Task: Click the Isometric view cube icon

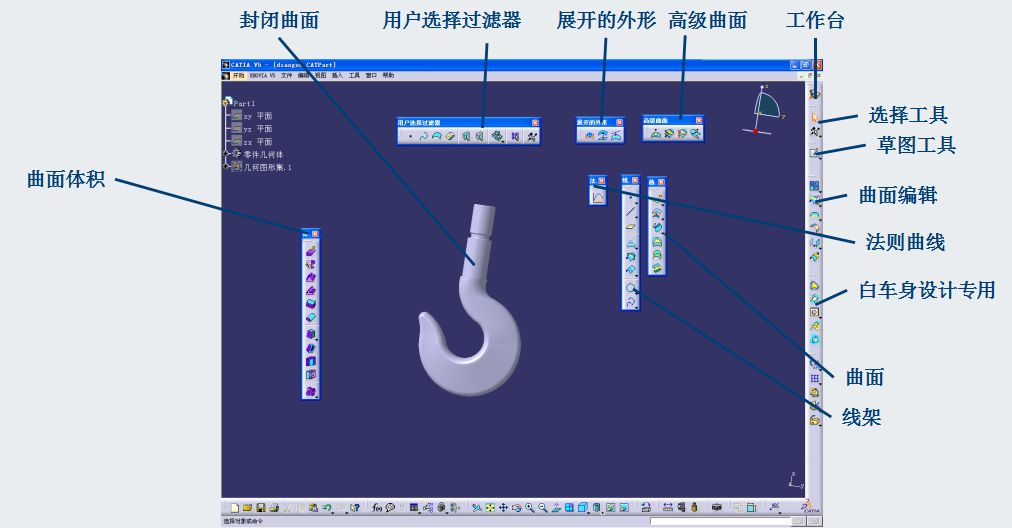Action: (582, 508)
